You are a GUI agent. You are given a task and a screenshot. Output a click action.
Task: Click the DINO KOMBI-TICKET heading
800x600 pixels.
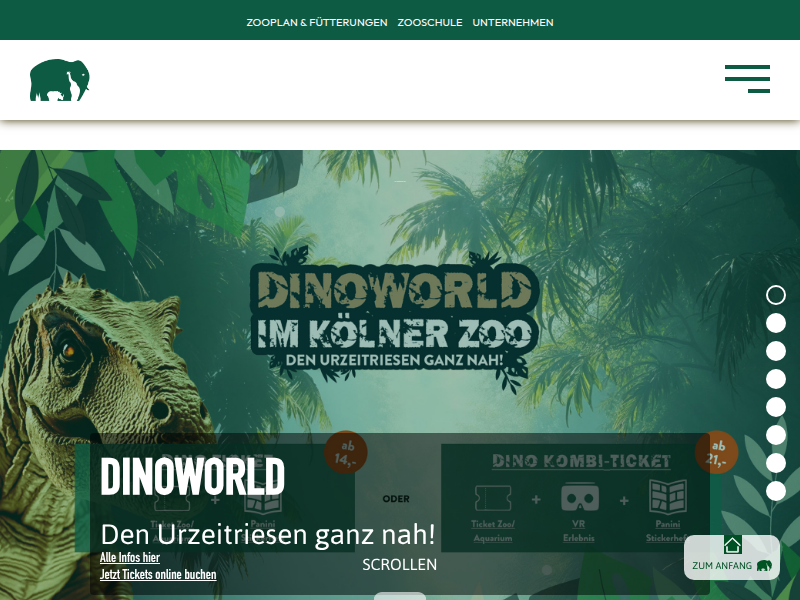pos(581,461)
